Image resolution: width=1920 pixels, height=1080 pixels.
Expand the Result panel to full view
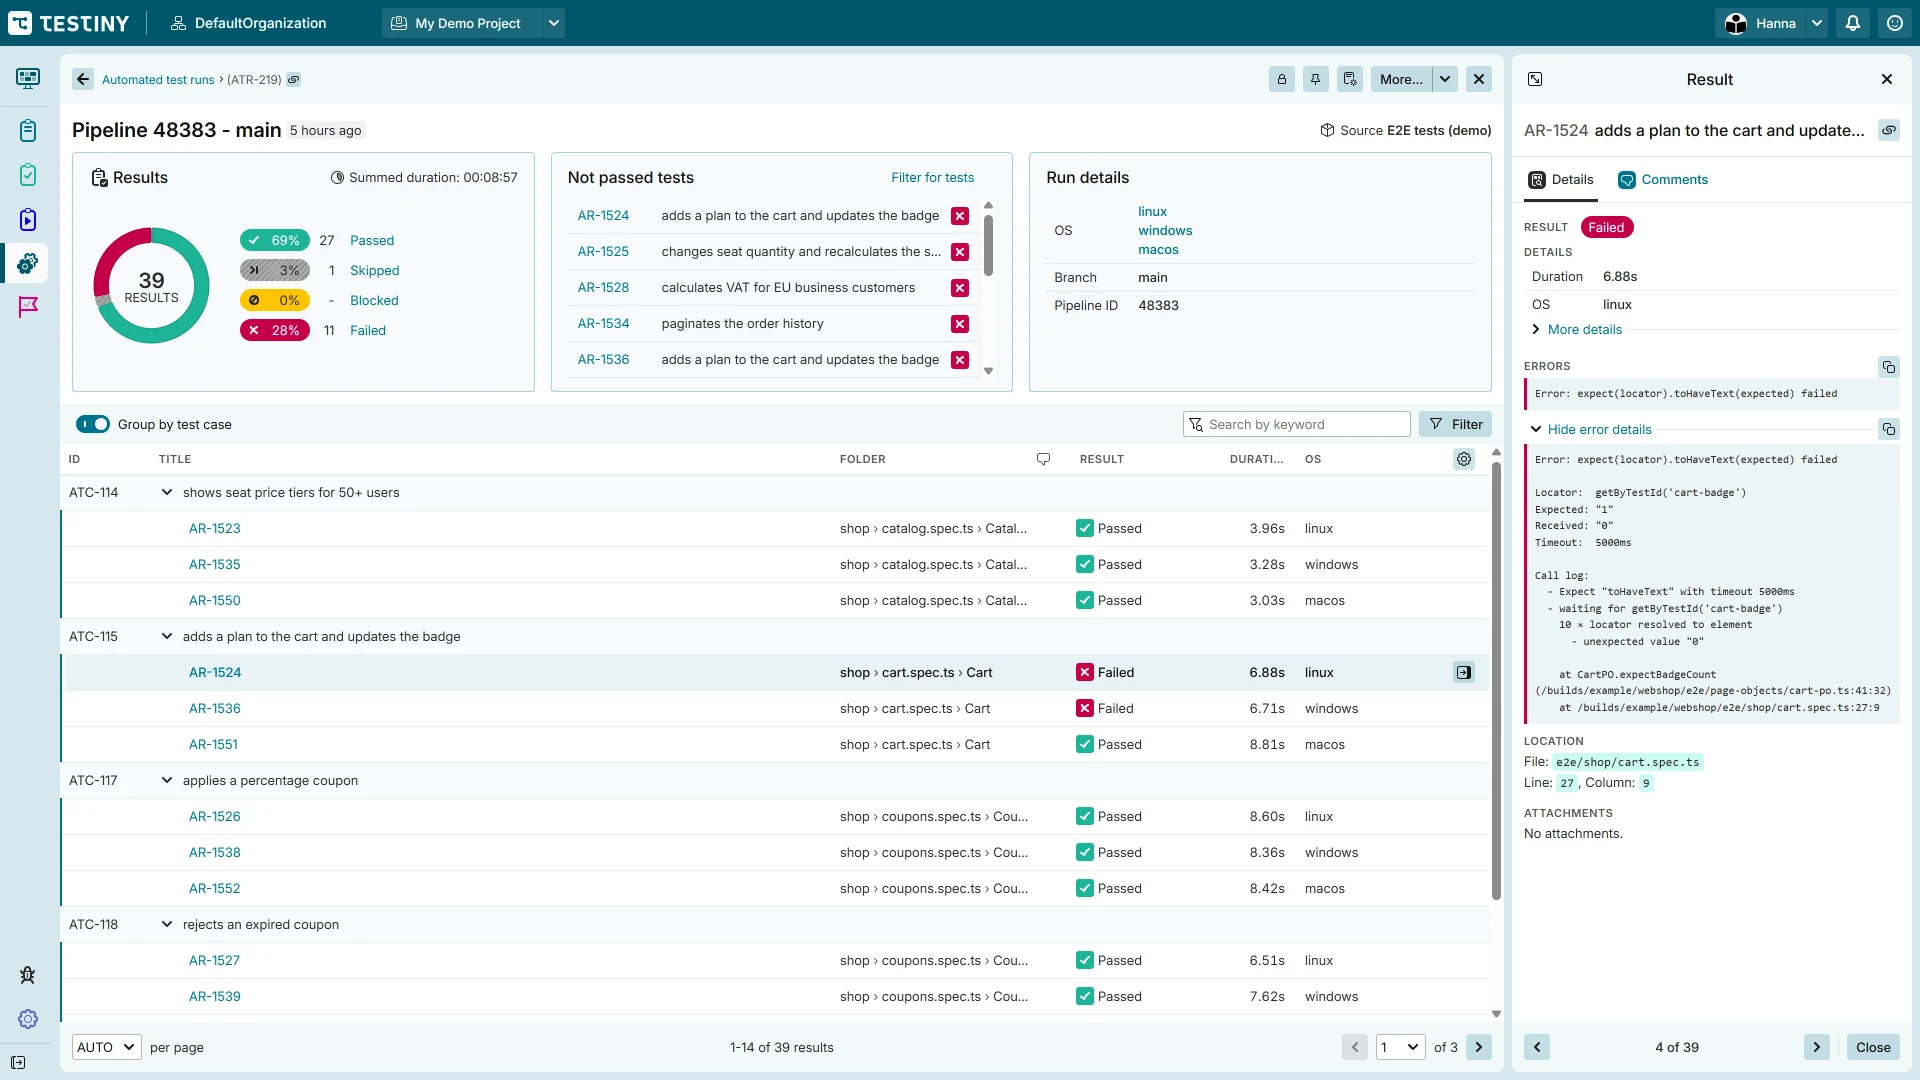(1535, 79)
